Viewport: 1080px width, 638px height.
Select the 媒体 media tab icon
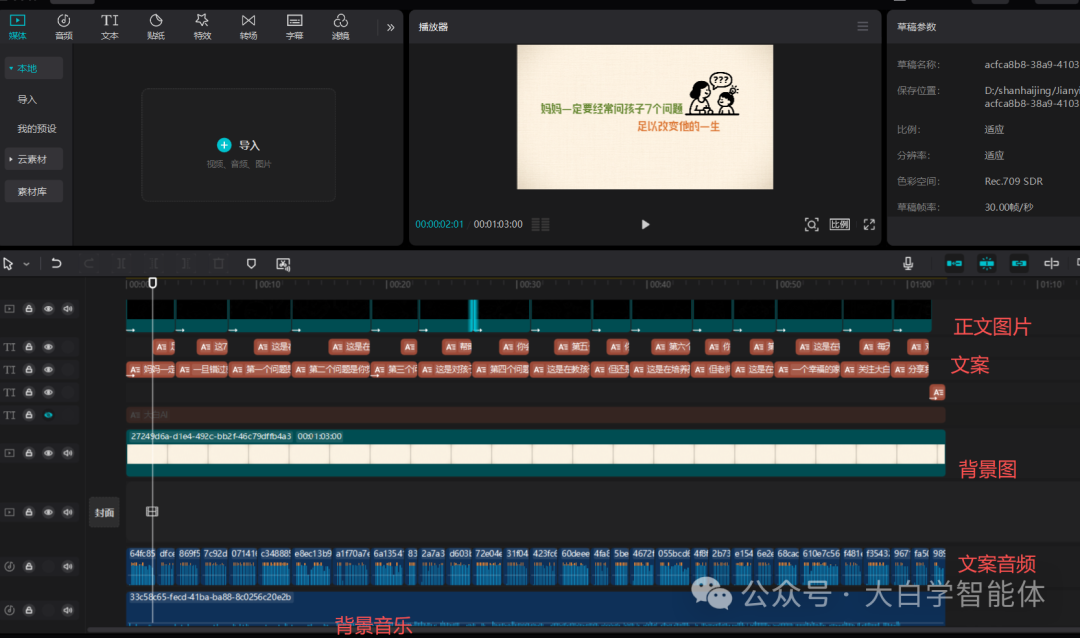coord(17,21)
